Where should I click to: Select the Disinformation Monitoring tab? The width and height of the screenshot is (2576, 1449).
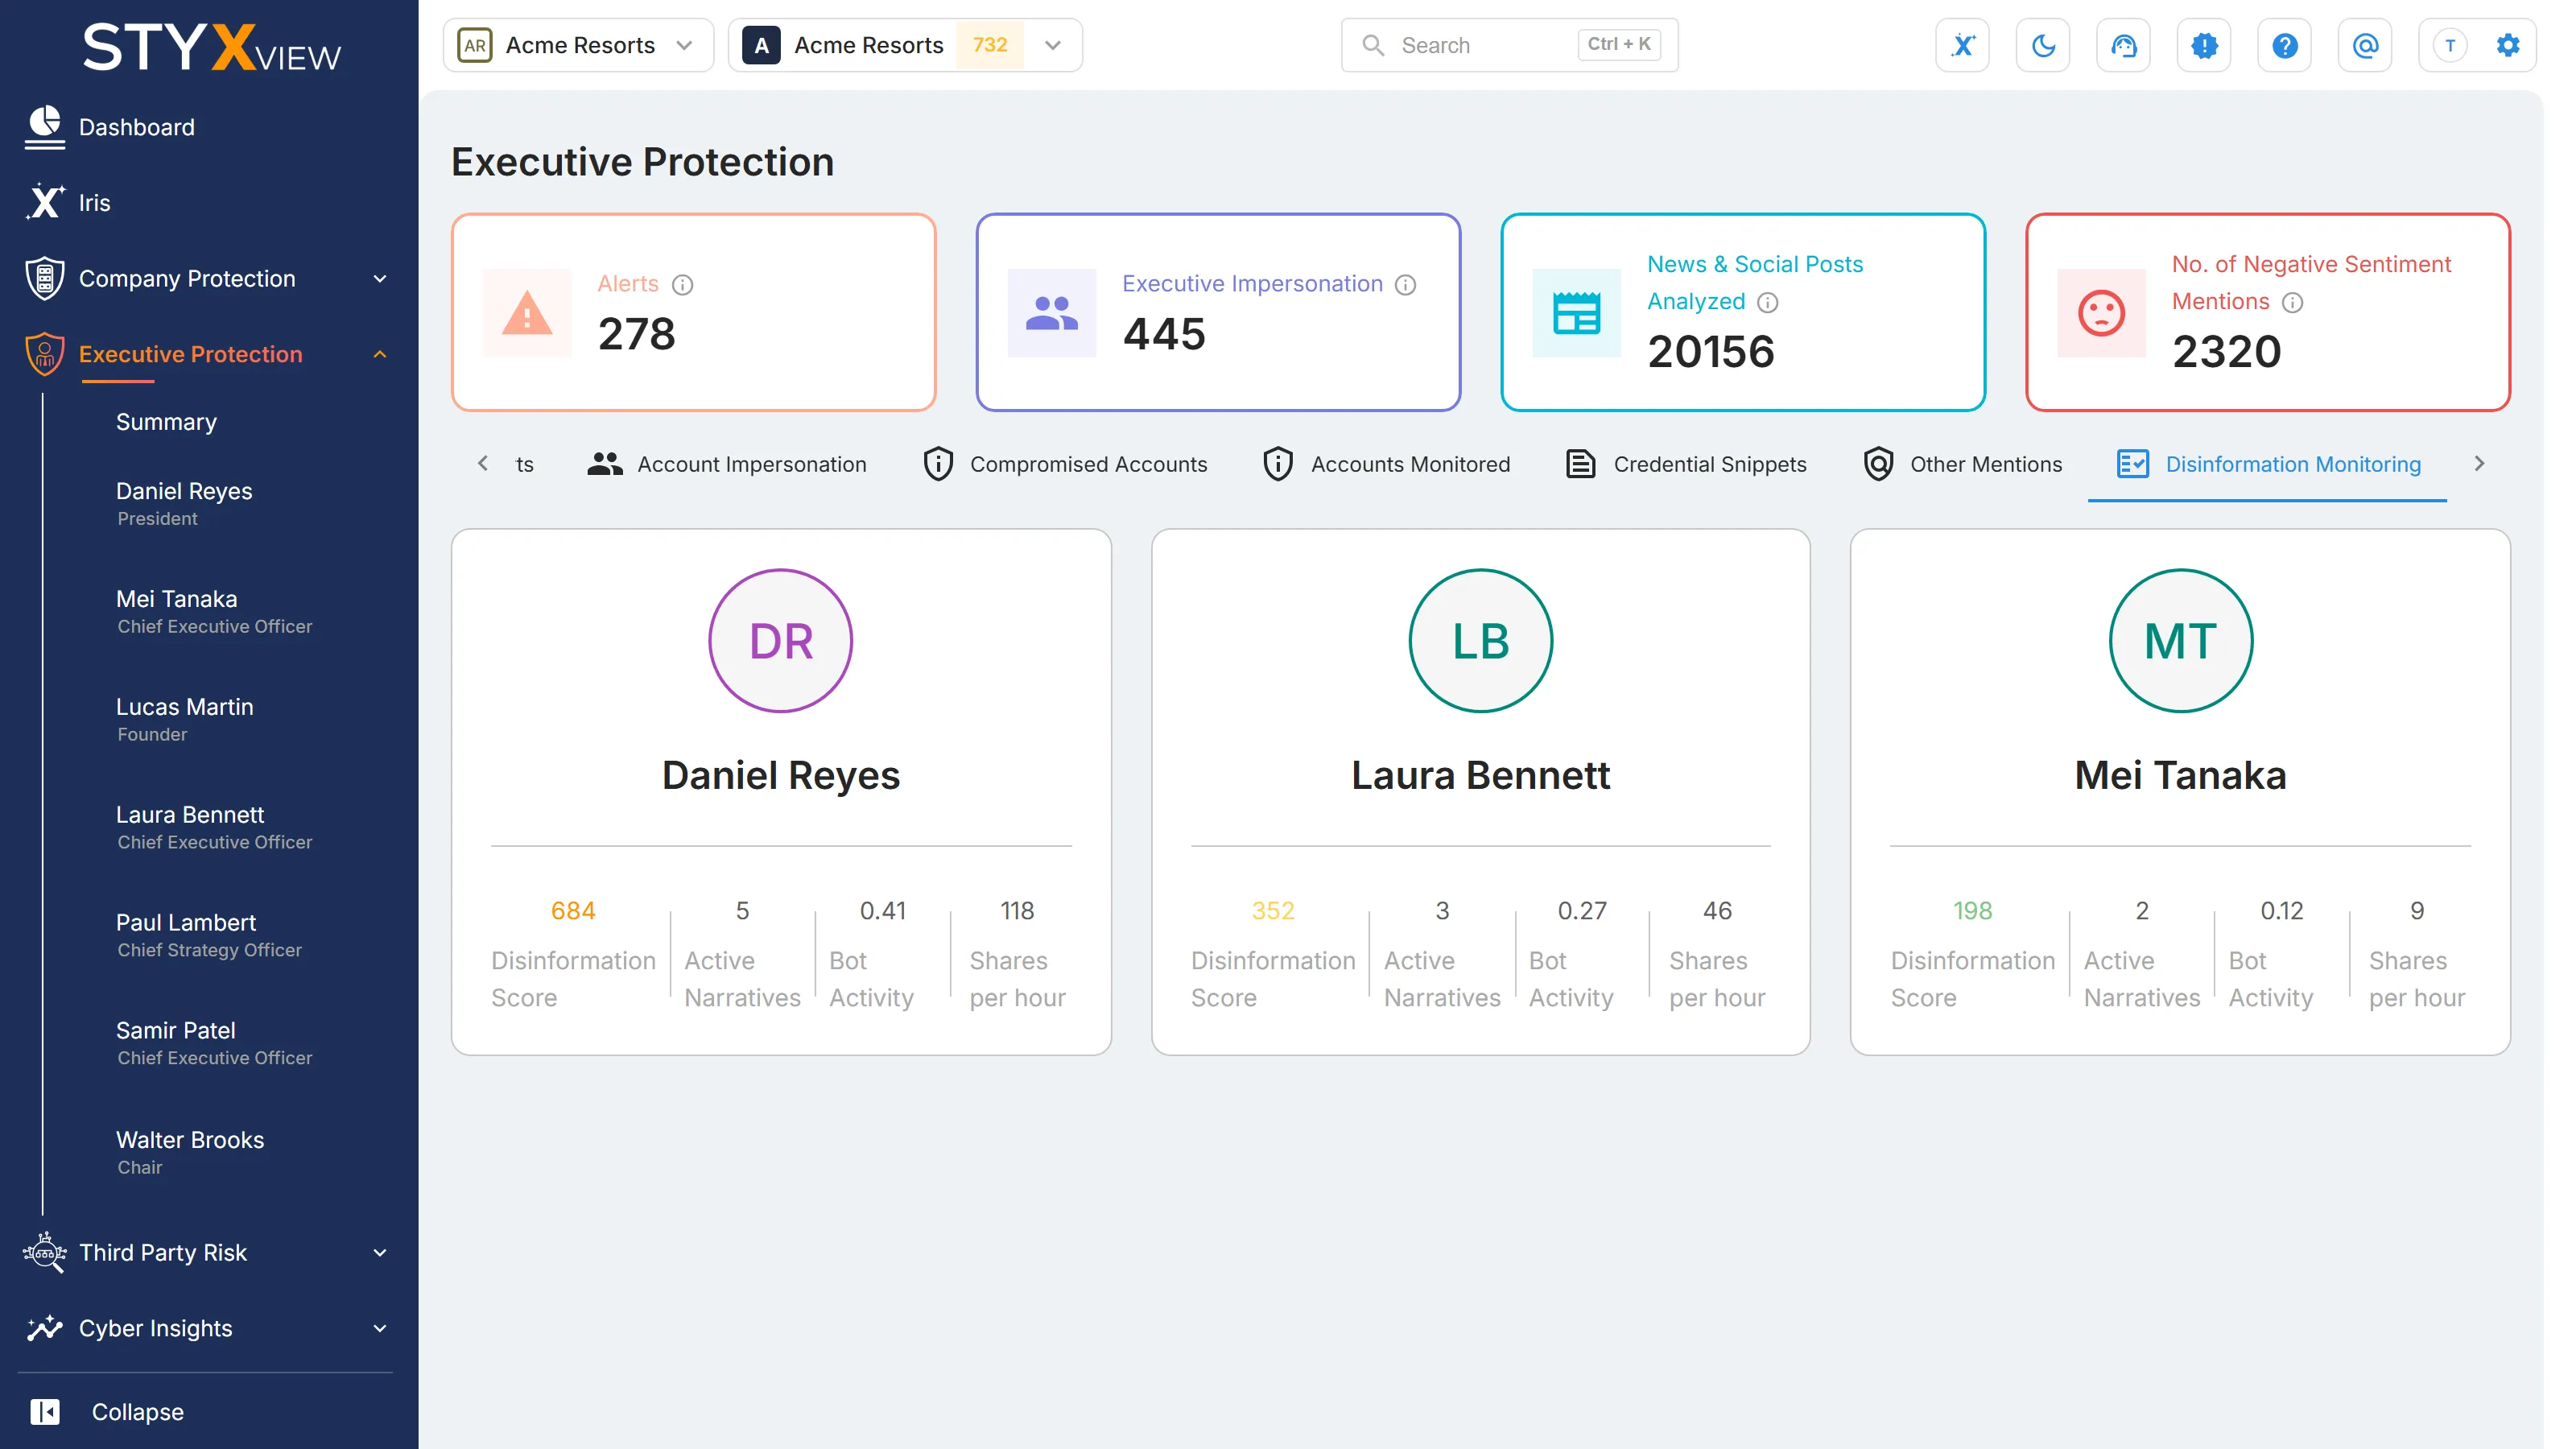coord(2268,464)
